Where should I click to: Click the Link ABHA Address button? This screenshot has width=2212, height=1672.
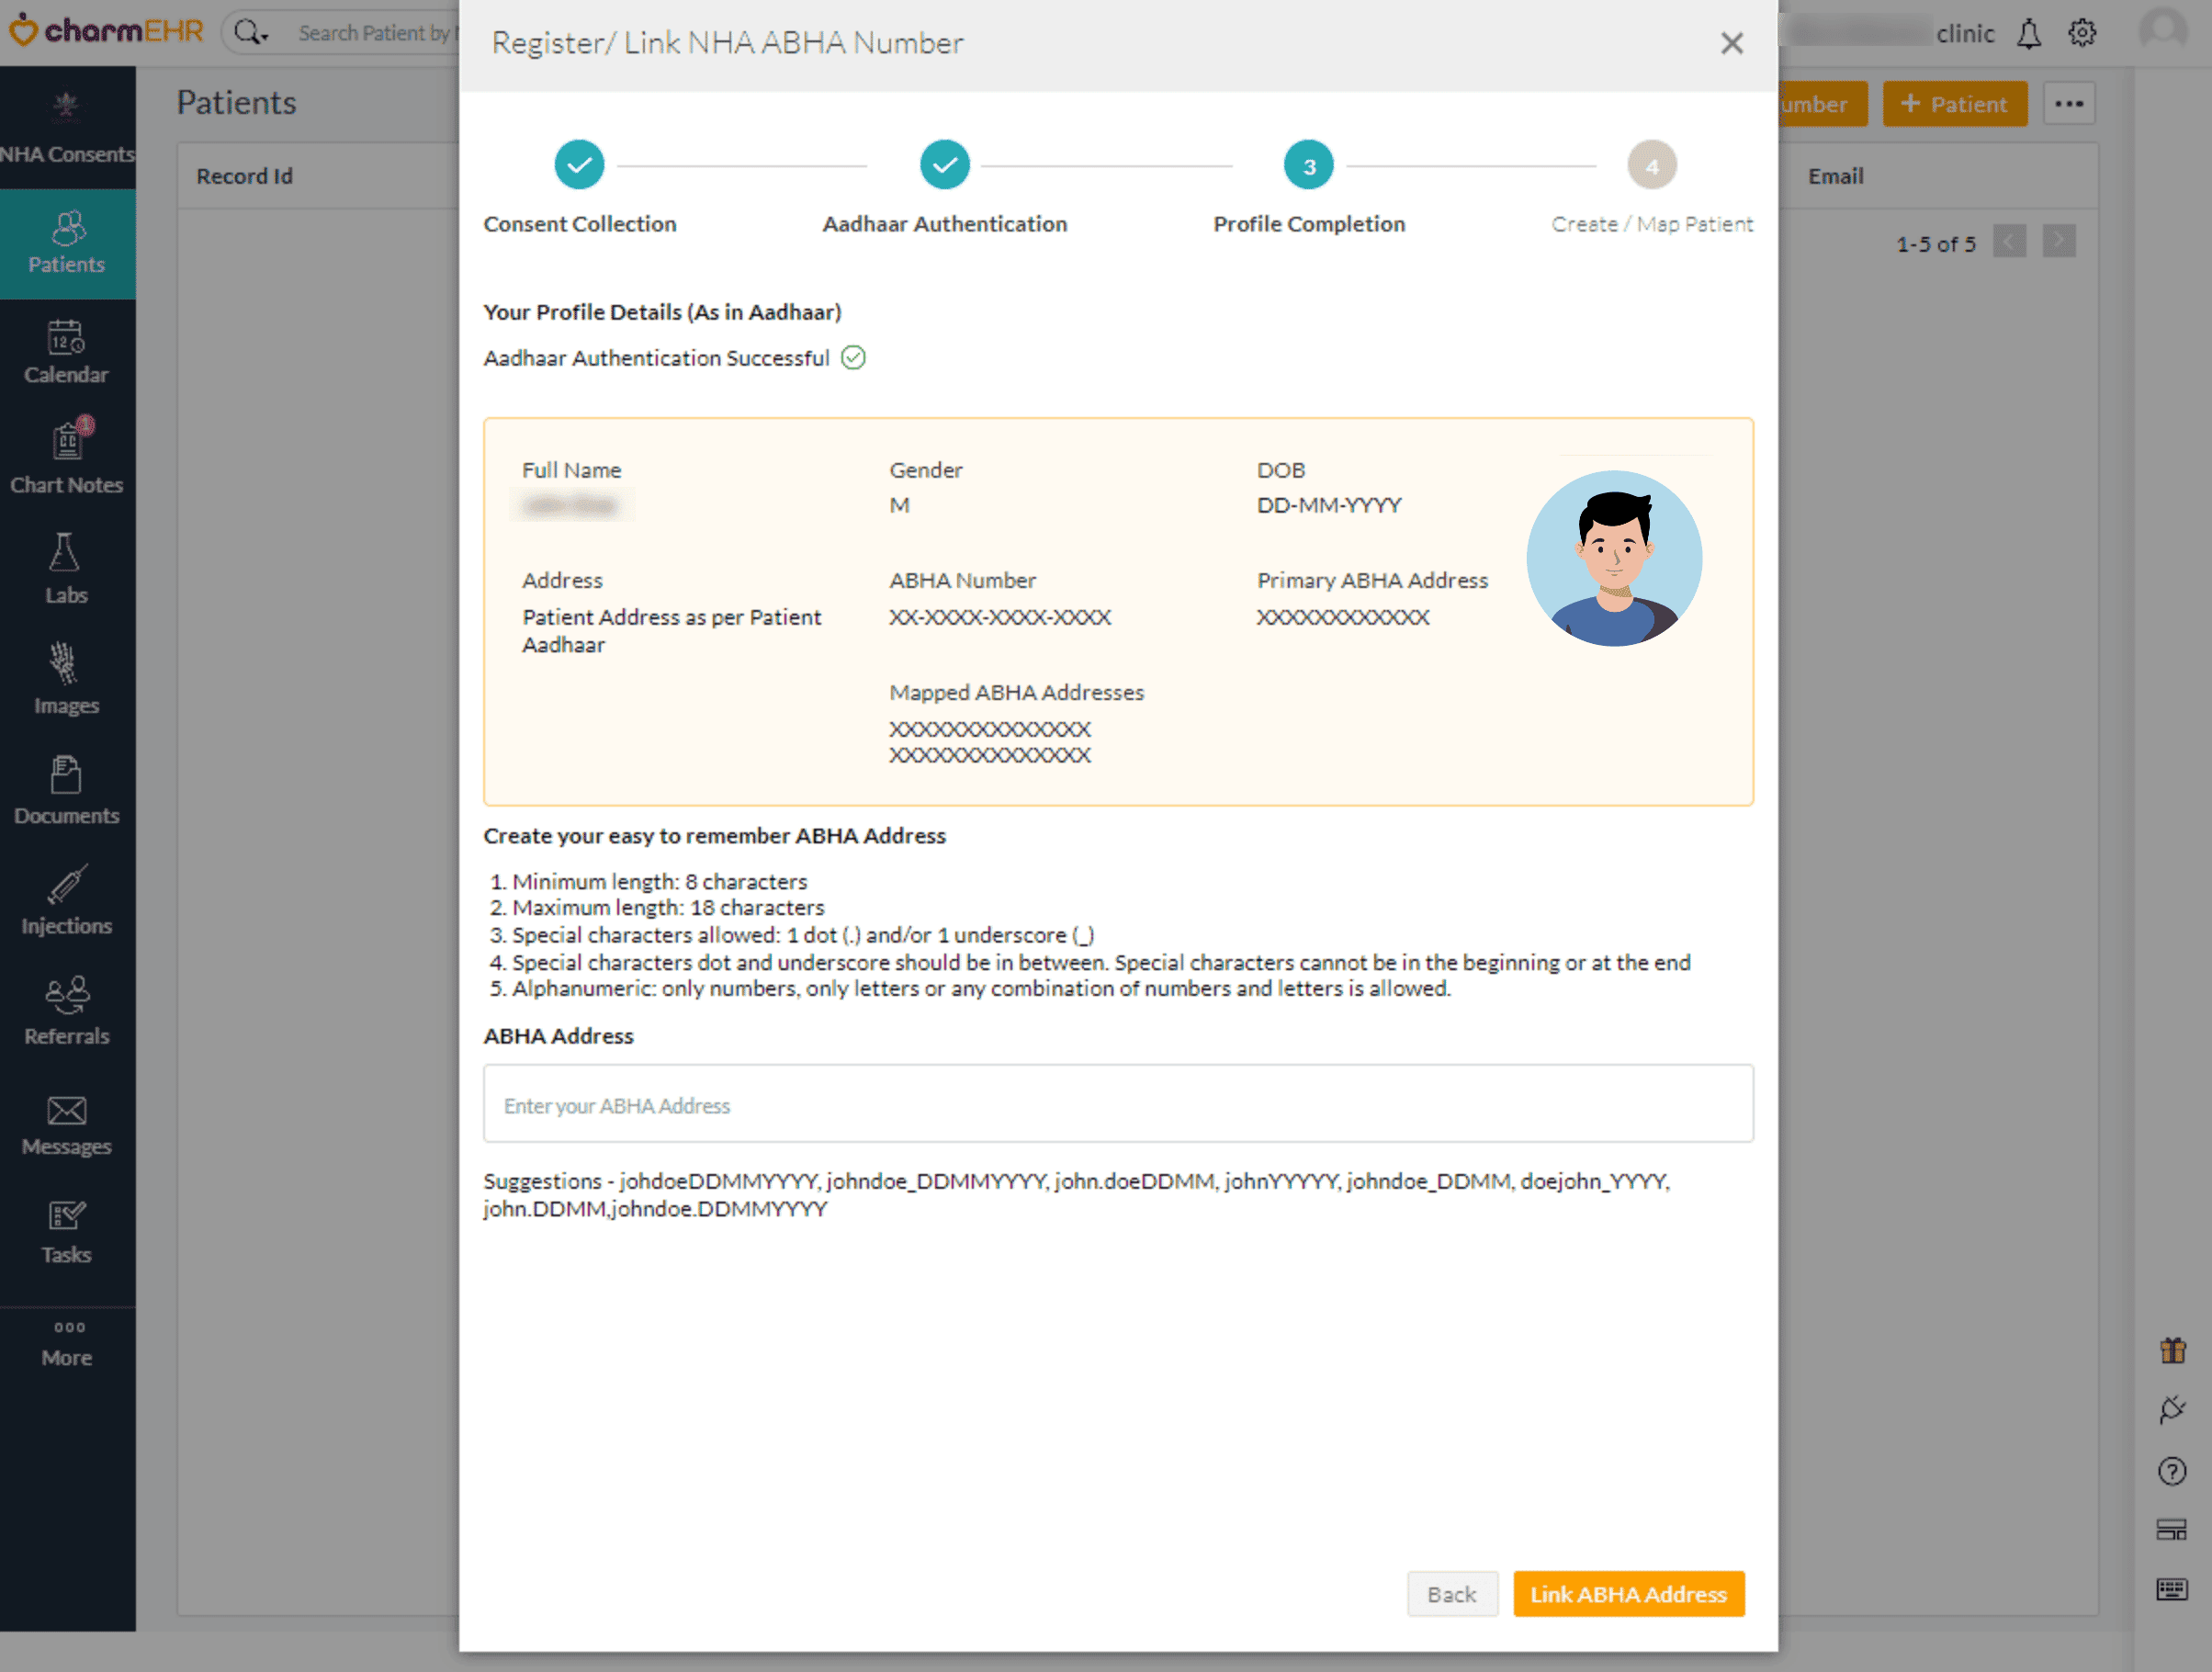[1628, 1594]
